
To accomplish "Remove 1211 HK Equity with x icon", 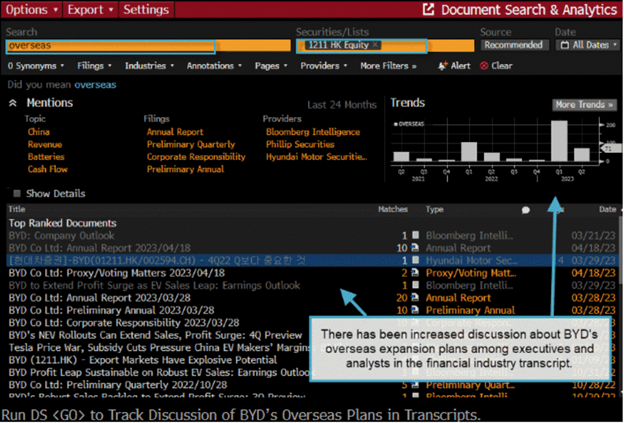I will pos(375,45).
